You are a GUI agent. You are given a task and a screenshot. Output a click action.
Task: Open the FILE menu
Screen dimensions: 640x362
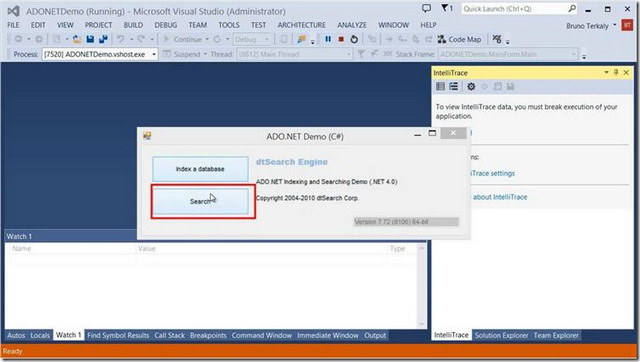click(13, 25)
